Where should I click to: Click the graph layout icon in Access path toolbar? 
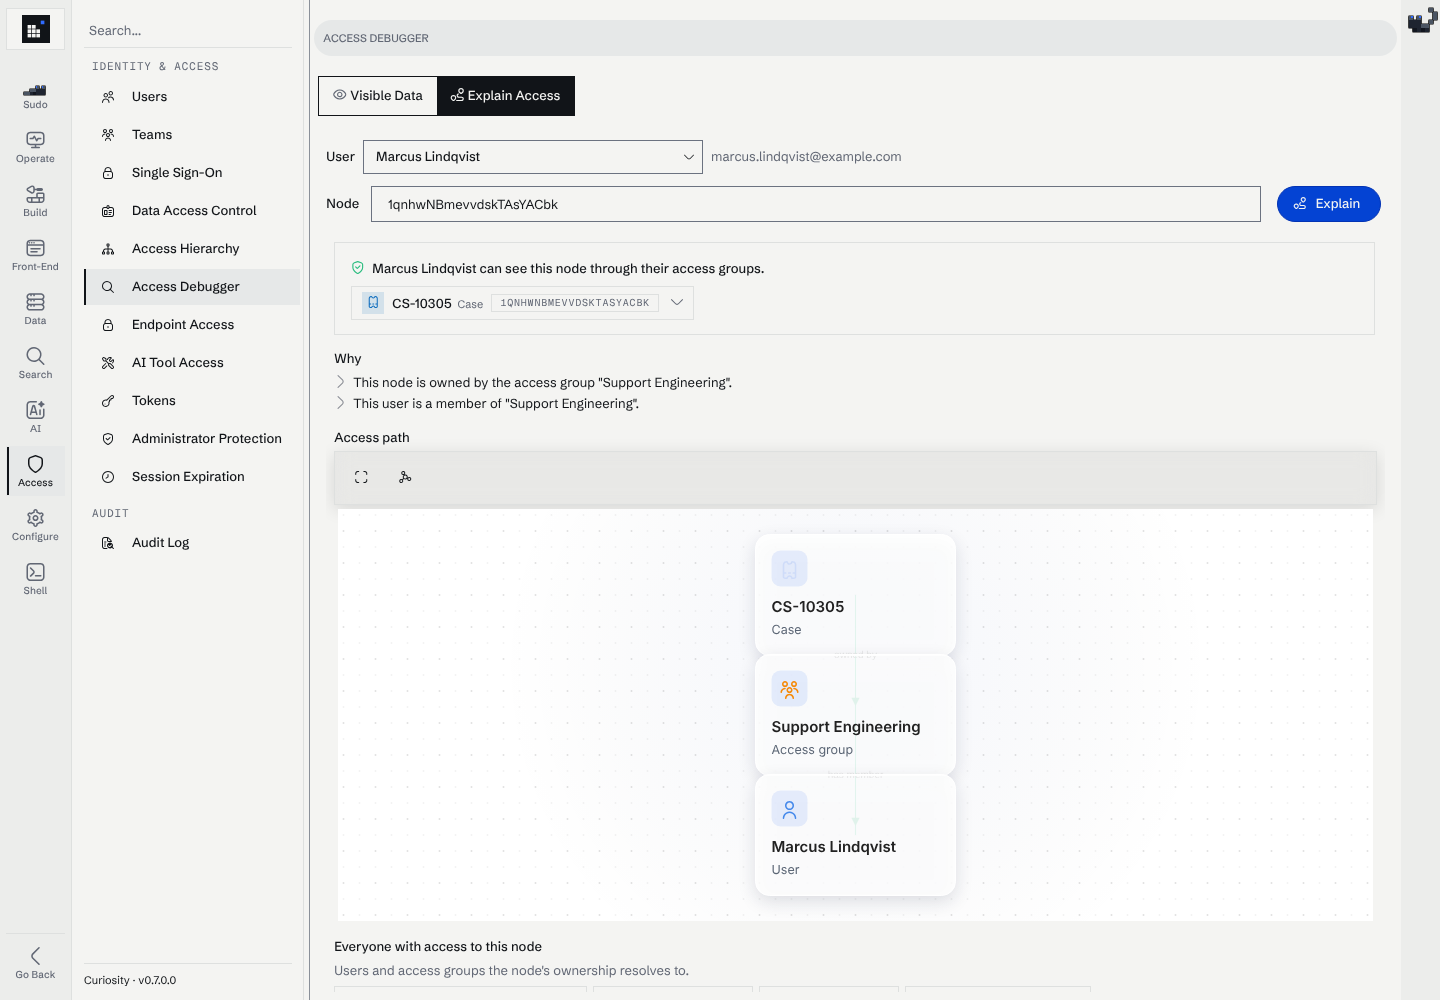(405, 478)
